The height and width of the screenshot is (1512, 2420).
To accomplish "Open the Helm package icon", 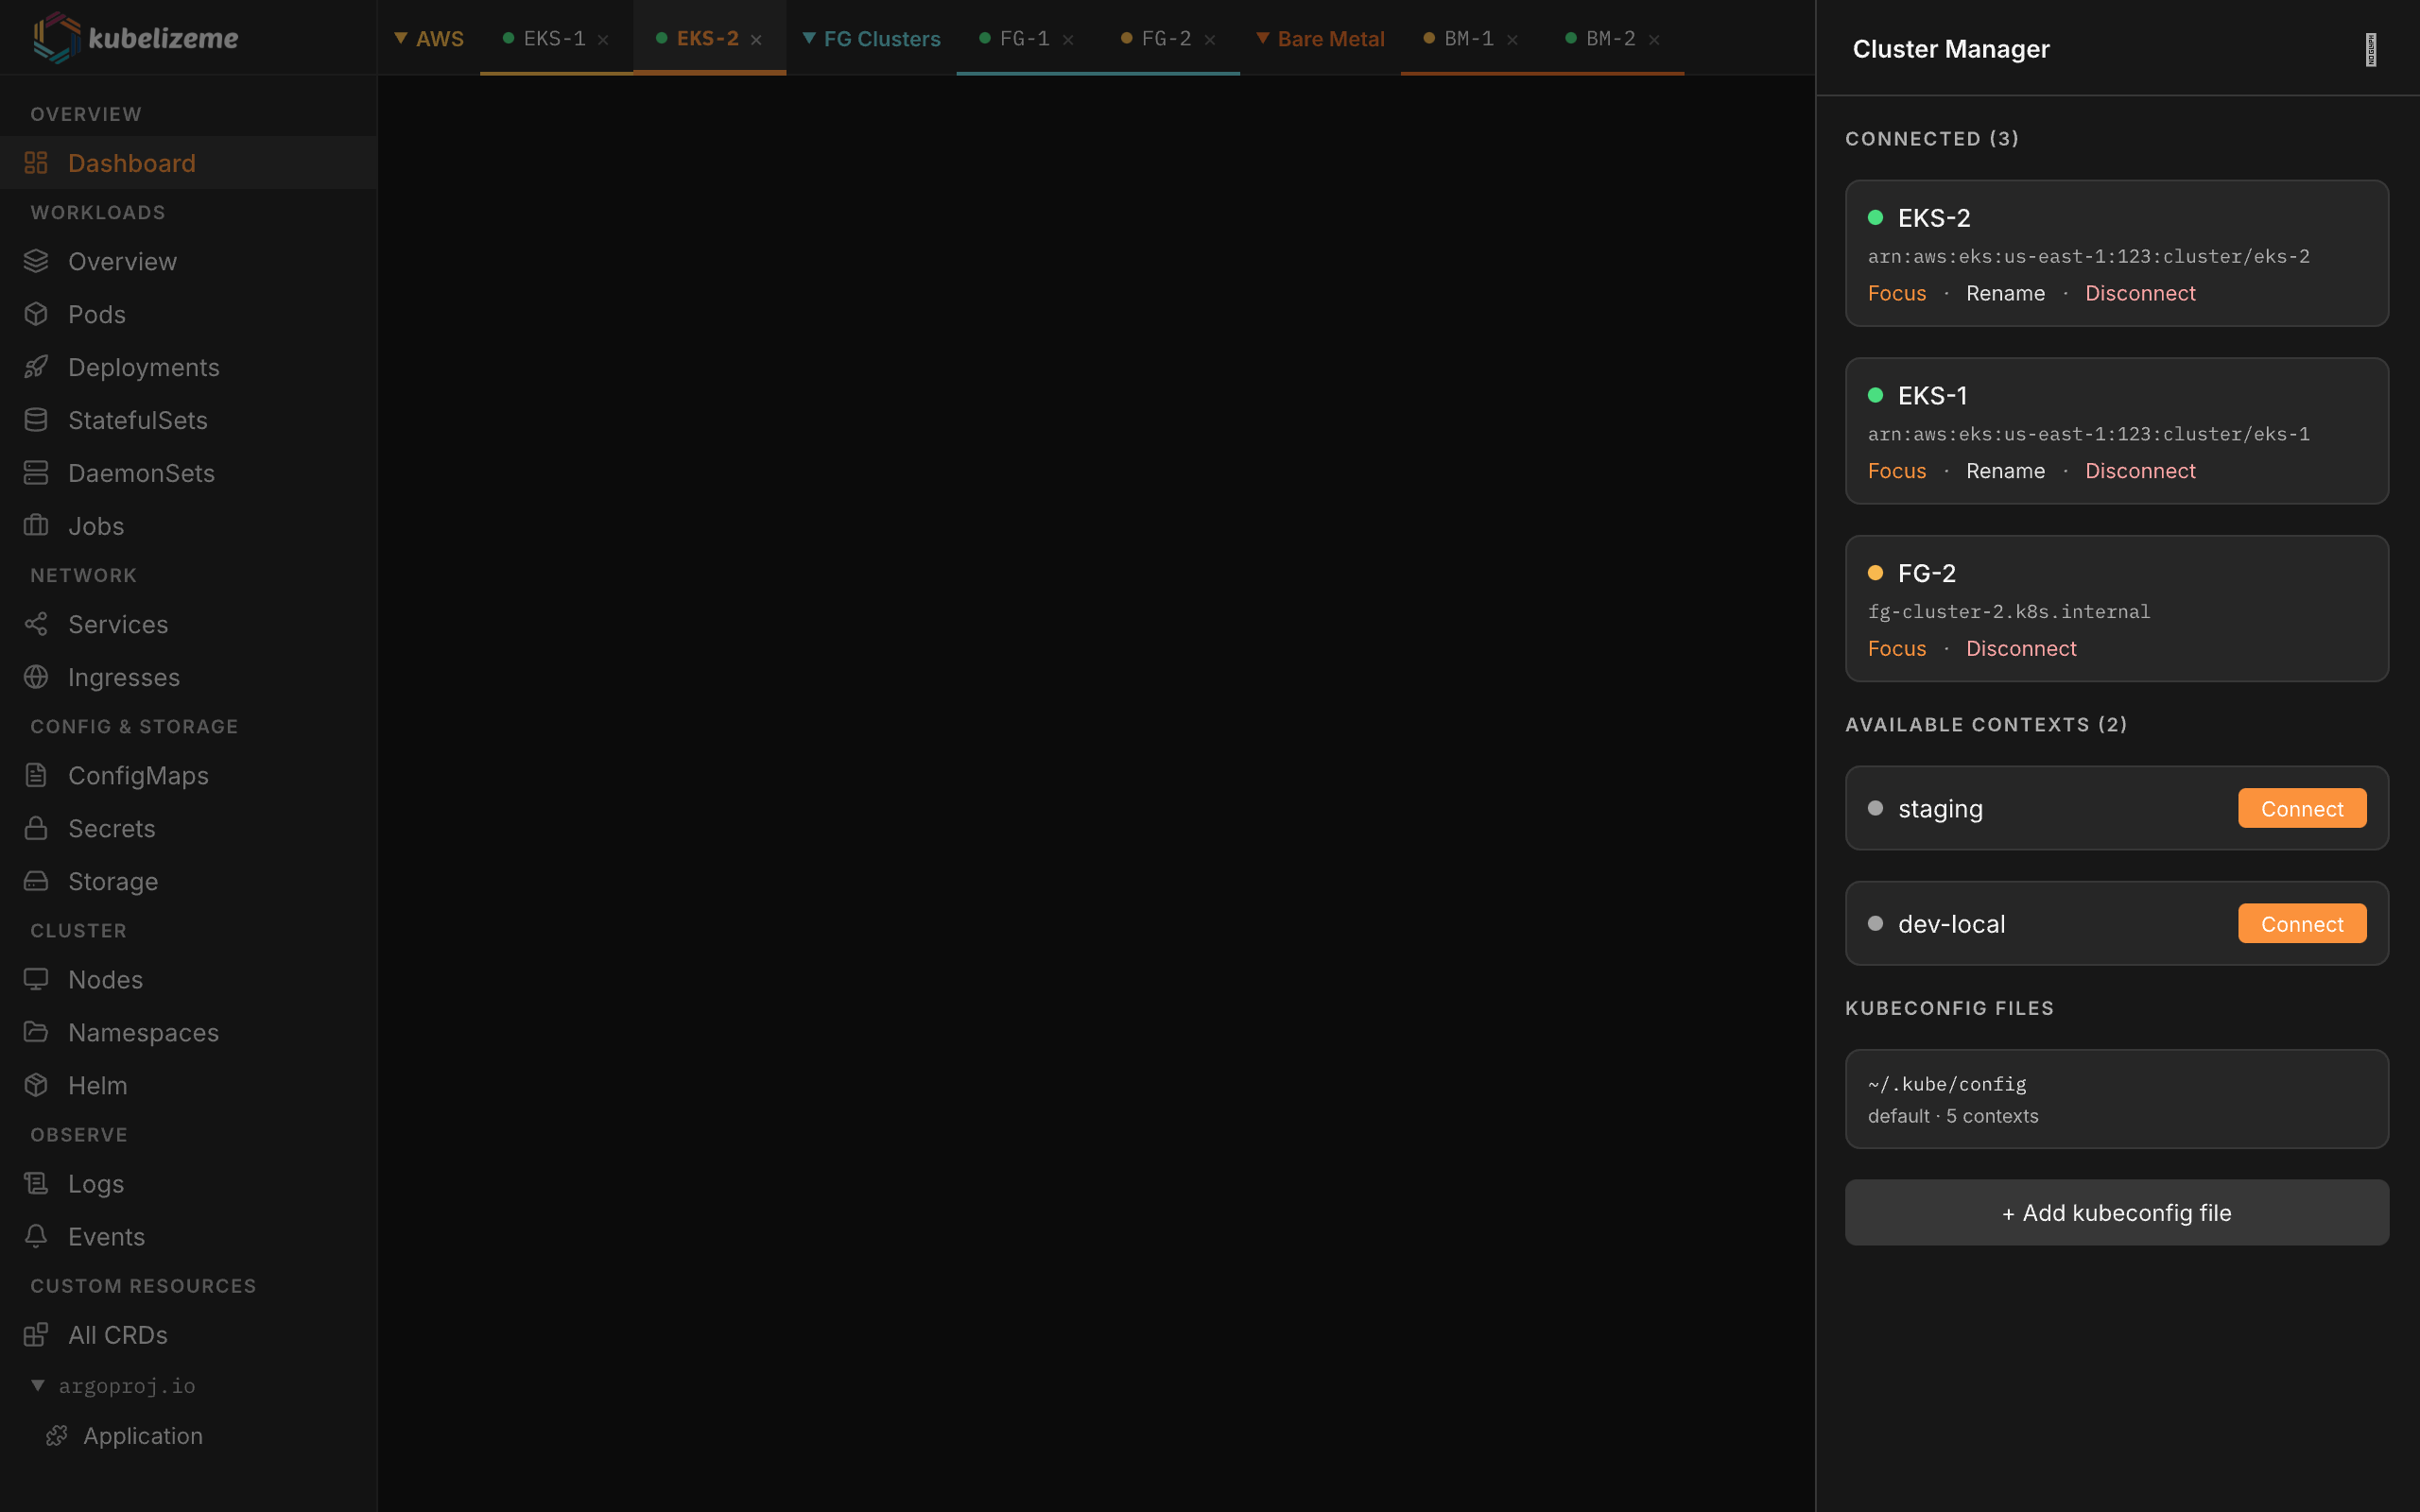I will tap(36, 1085).
